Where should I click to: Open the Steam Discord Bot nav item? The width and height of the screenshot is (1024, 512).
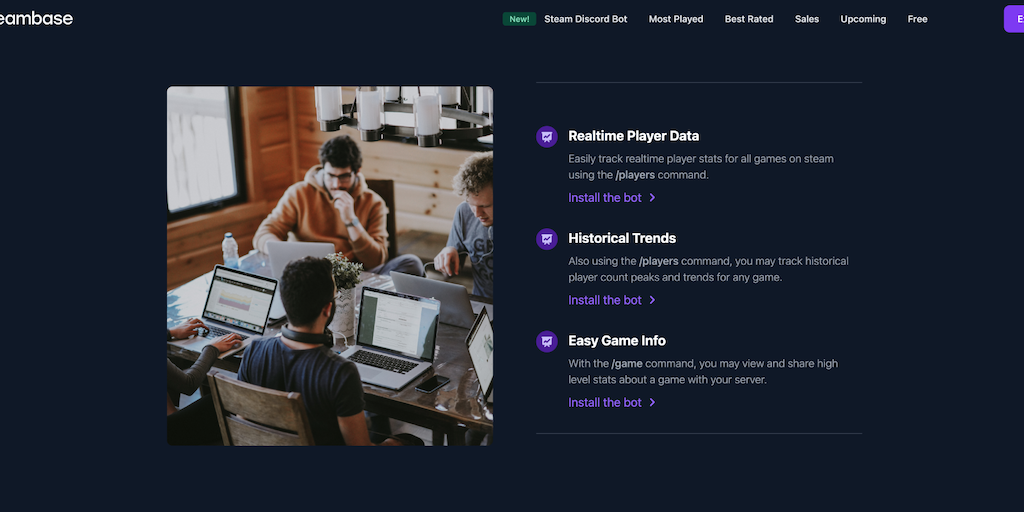[586, 19]
